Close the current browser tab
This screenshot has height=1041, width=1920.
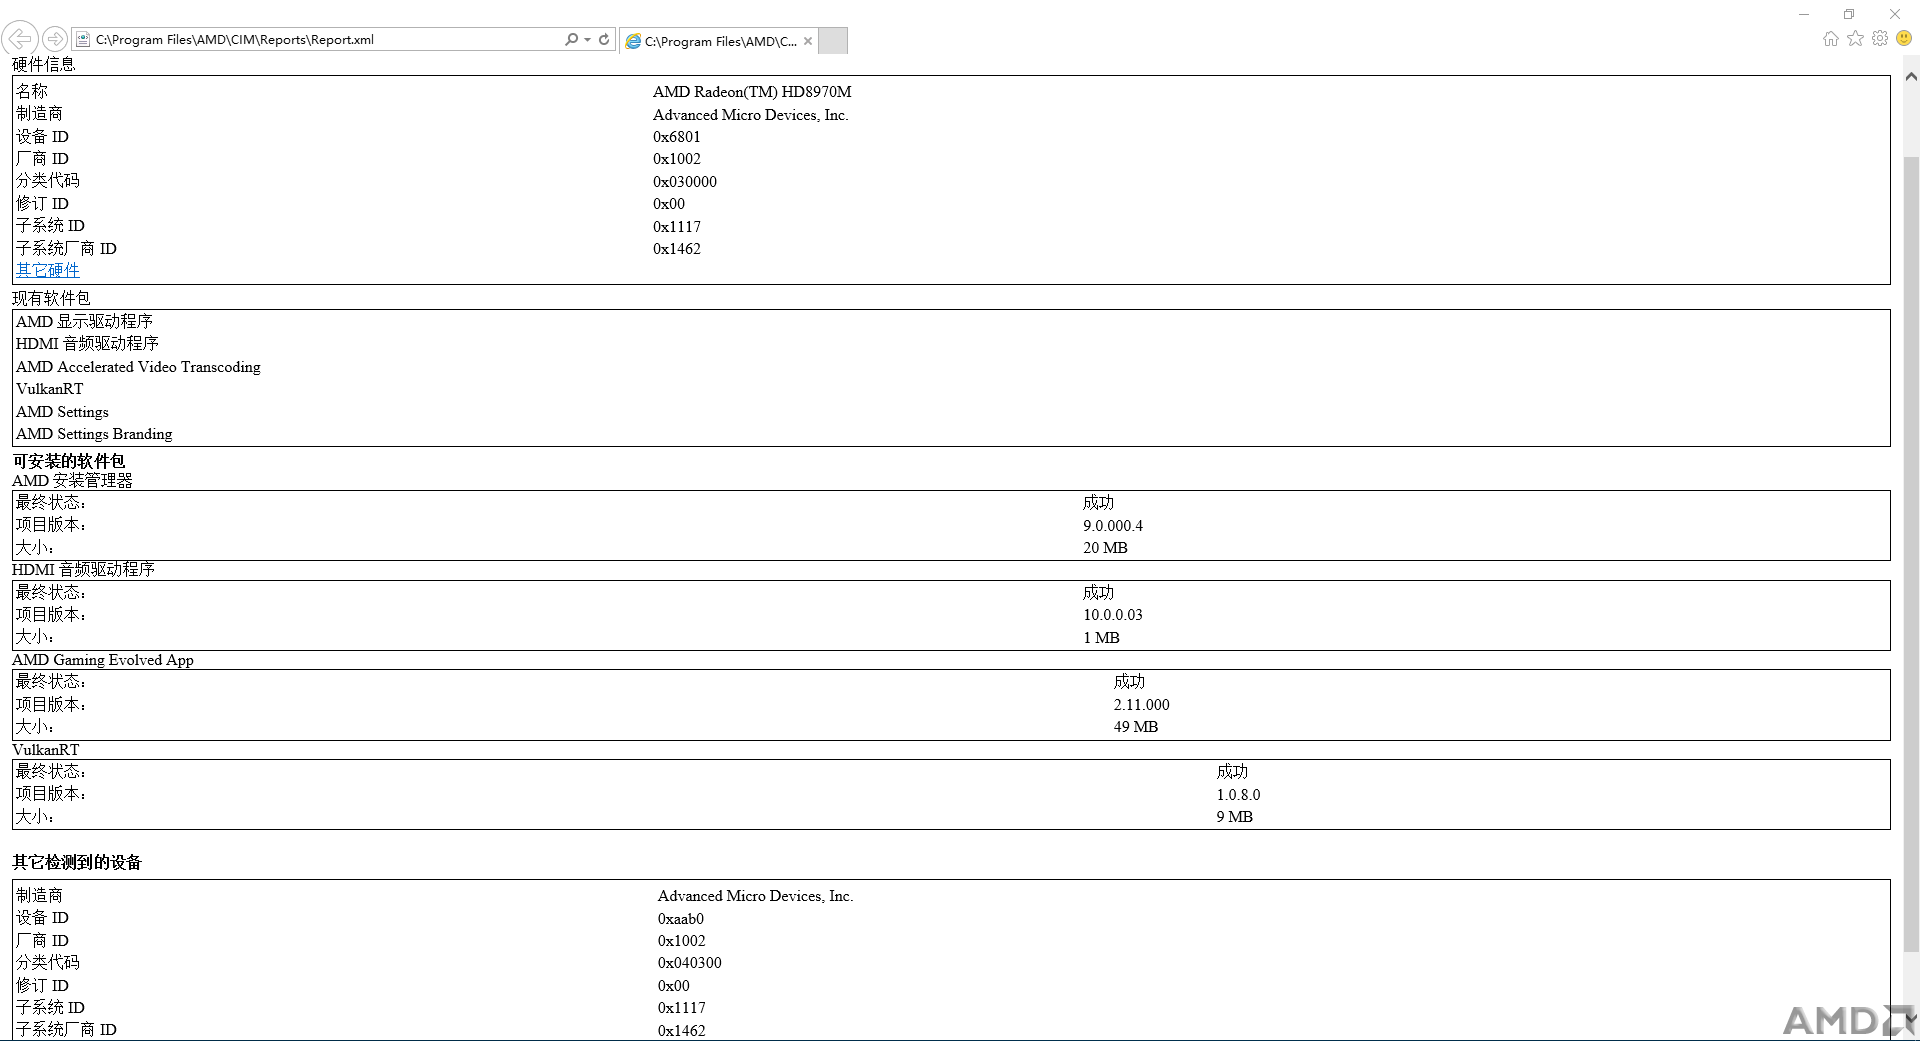click(x=808, y=41)
